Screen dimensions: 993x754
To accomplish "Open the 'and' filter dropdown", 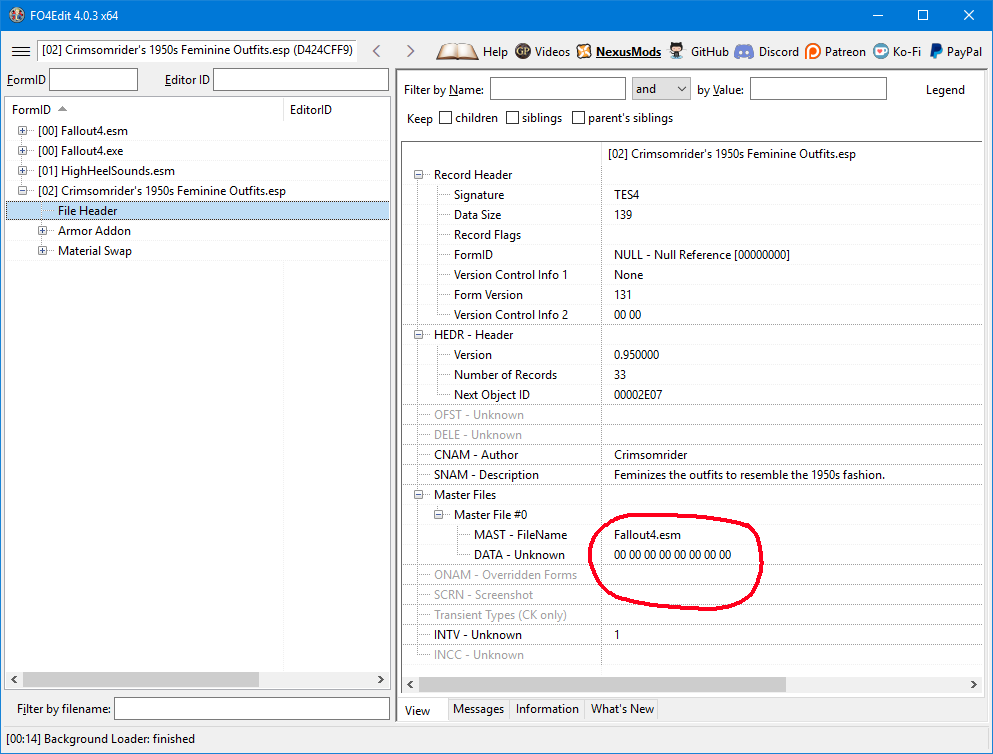I will click(661, 89).
